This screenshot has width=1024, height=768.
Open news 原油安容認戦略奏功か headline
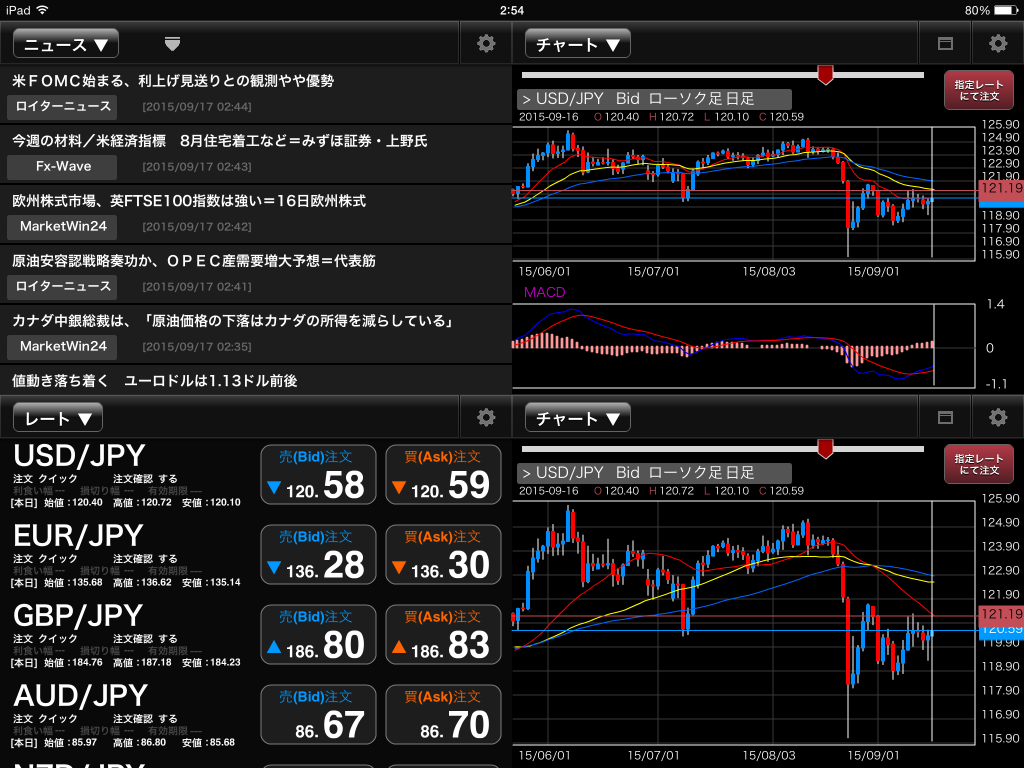[x=194, y=261]
